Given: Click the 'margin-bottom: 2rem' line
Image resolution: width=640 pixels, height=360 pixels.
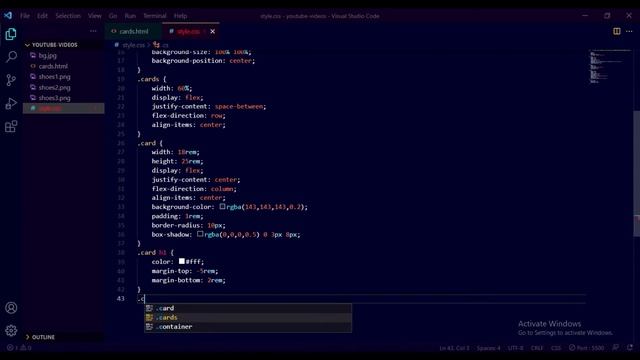Looking at the screenshot, I should [188, 280].
